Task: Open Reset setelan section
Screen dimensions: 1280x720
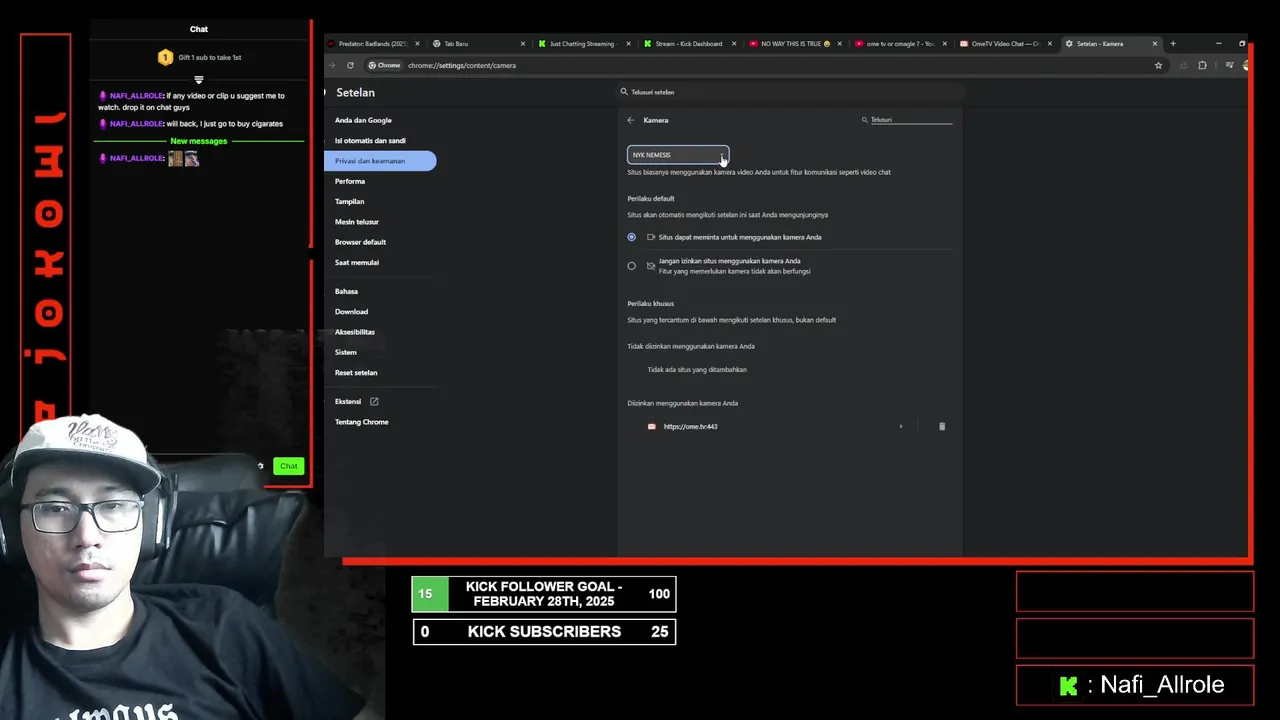Action: coord(356,373)
